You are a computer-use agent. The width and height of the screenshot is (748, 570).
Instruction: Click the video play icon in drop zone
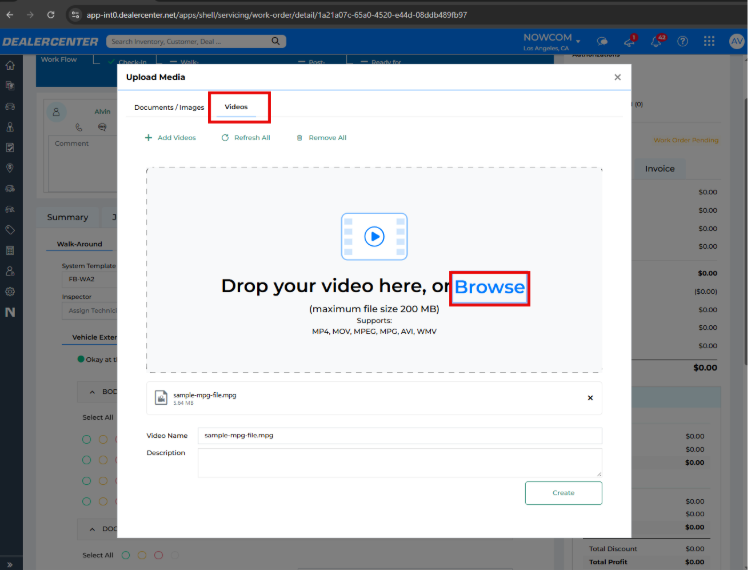(374, 237)
